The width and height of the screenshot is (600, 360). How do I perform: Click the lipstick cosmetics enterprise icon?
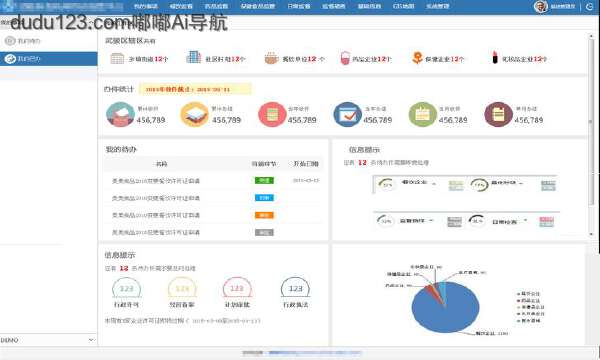pos(495,58)
